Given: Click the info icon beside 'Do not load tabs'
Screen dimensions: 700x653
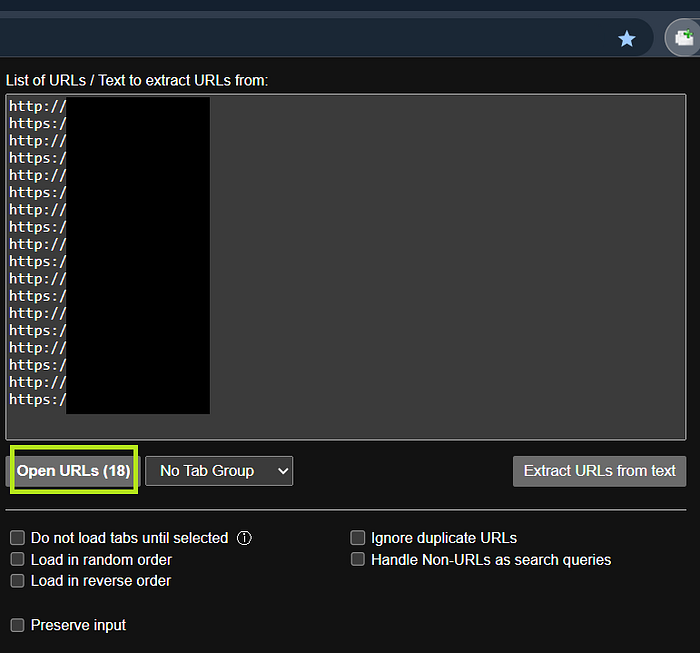Looking at the screenshot, I should point(244,538).
